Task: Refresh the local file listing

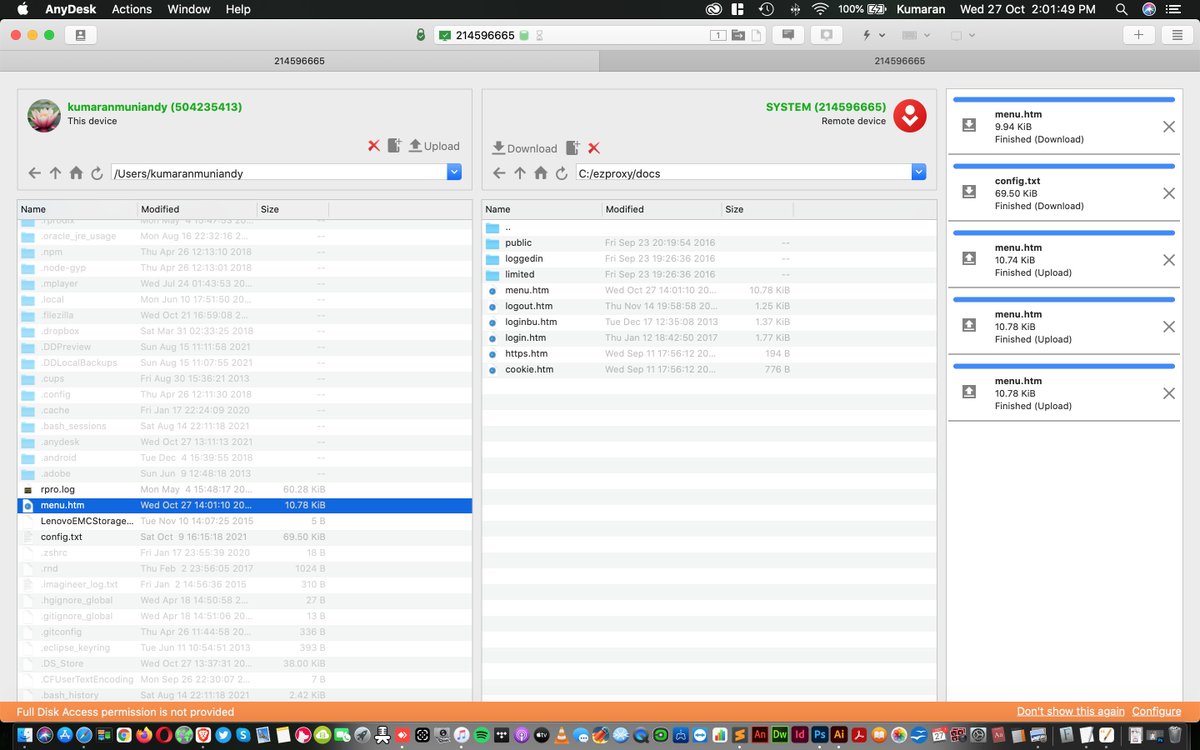Action: click(97, 173)
